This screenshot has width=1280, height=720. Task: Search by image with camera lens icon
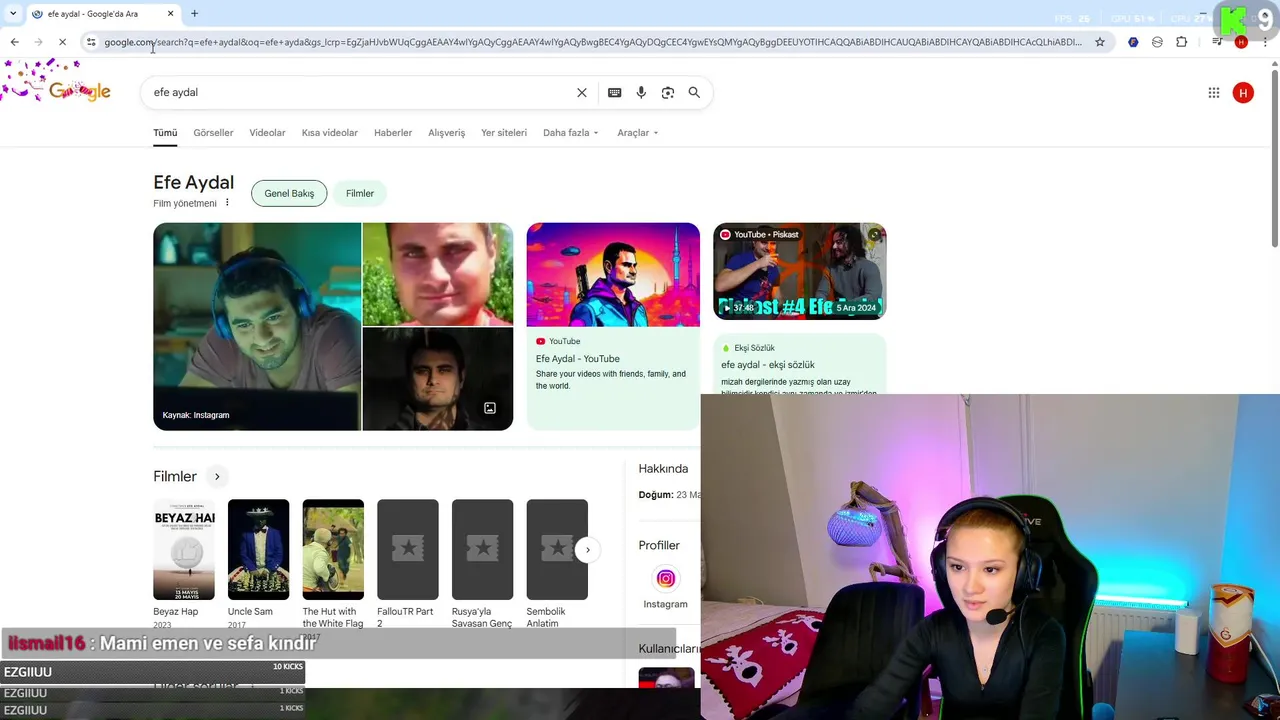tap(668, 92)
